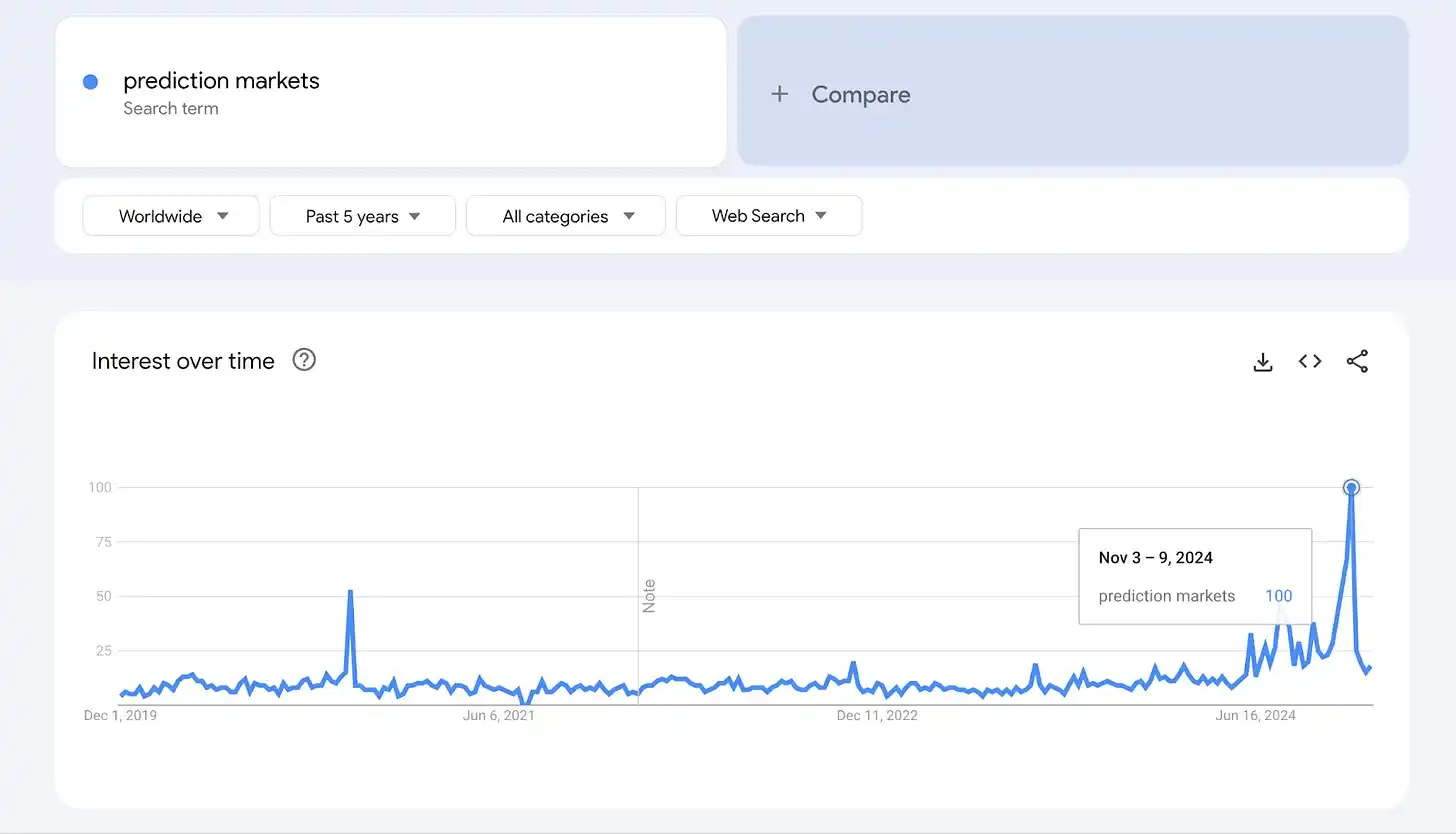Click the blue dot beside prediction markets
Image resolution: width=1456 pixels, height=834 pixels.
[x=90, y=82]
